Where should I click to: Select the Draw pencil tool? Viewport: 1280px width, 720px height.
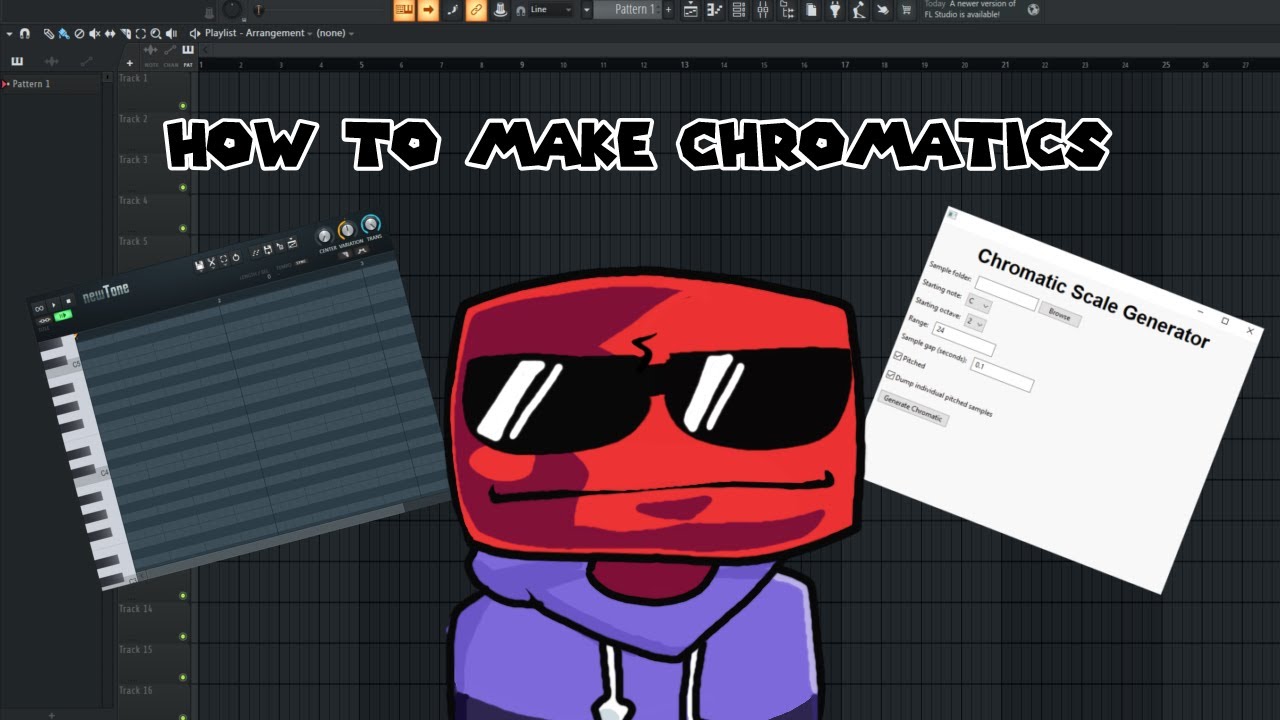[x=49, y=34]
